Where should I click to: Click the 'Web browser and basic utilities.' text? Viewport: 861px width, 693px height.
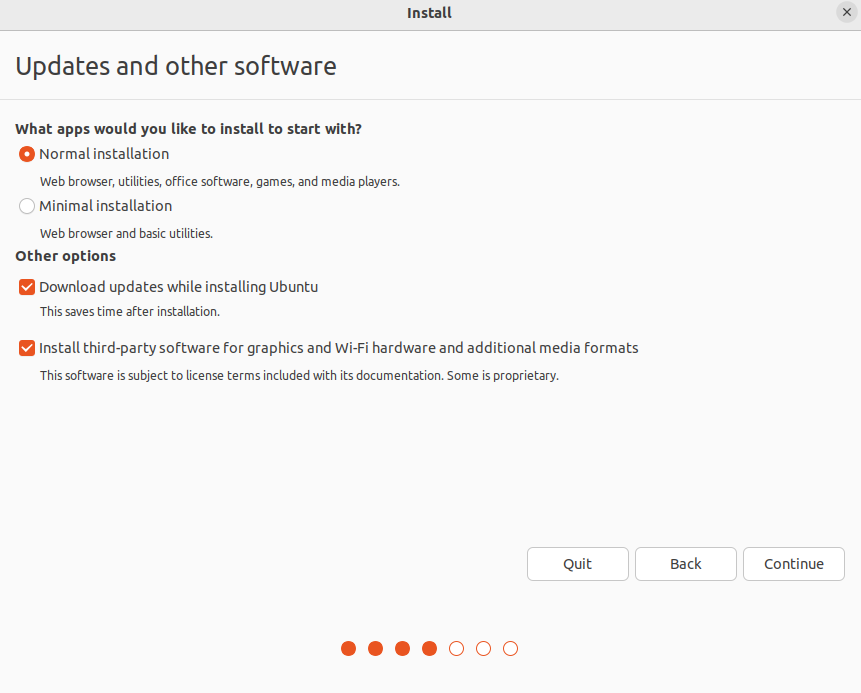pos(126,233)
